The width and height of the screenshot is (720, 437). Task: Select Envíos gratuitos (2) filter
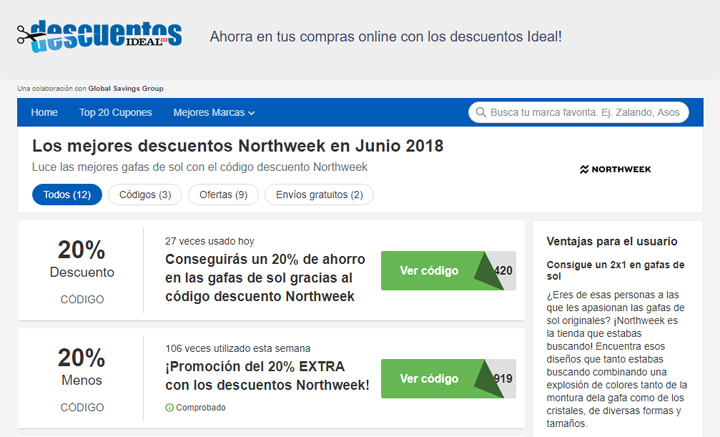319,195
